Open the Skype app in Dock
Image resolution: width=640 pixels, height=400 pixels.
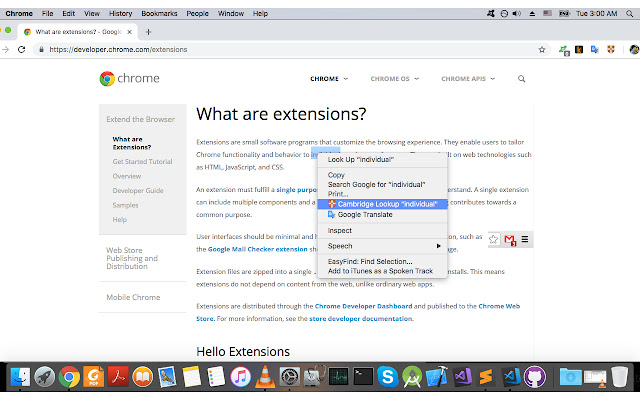[x=386, y=376]
